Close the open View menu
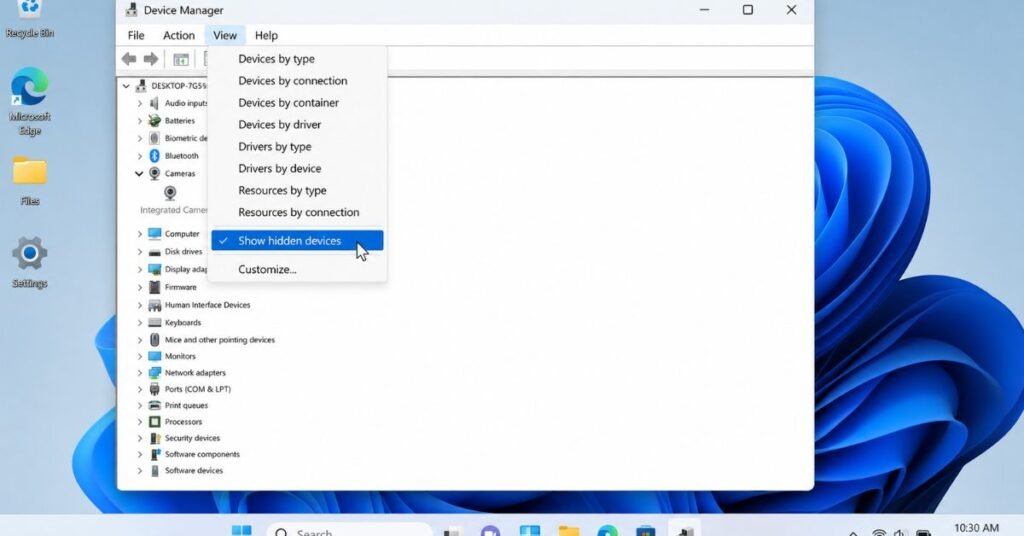The image size is (1024, 536). click(225, 35)
